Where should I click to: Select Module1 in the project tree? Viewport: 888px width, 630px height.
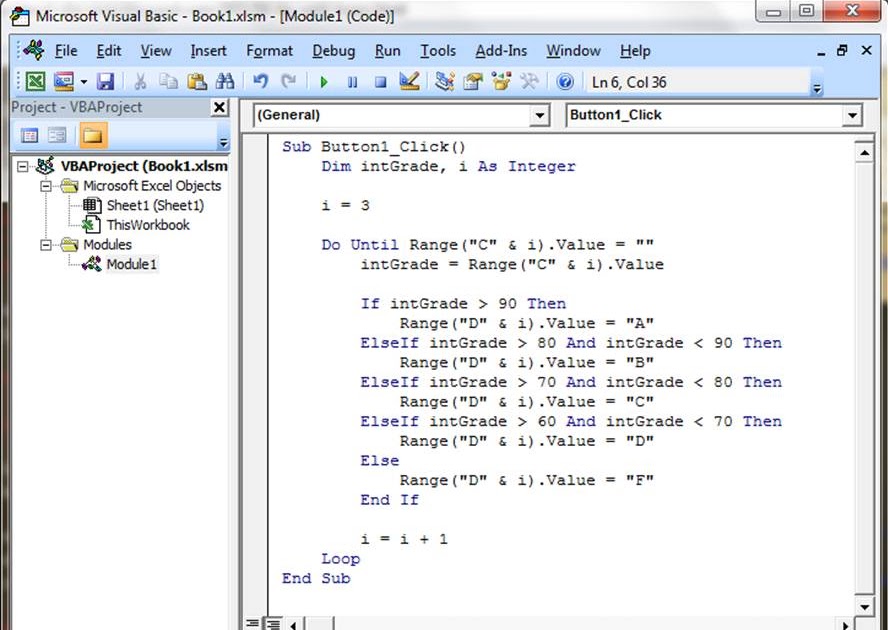click(132, 263)
